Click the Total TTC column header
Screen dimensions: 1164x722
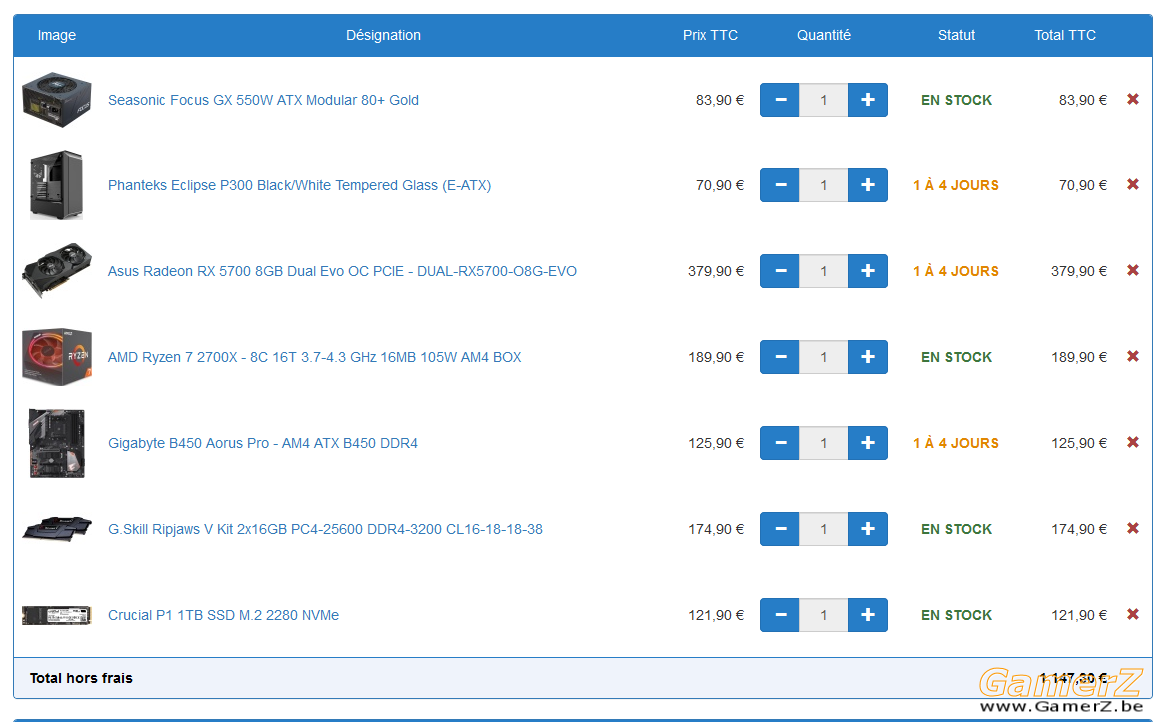coord(1065,35)
